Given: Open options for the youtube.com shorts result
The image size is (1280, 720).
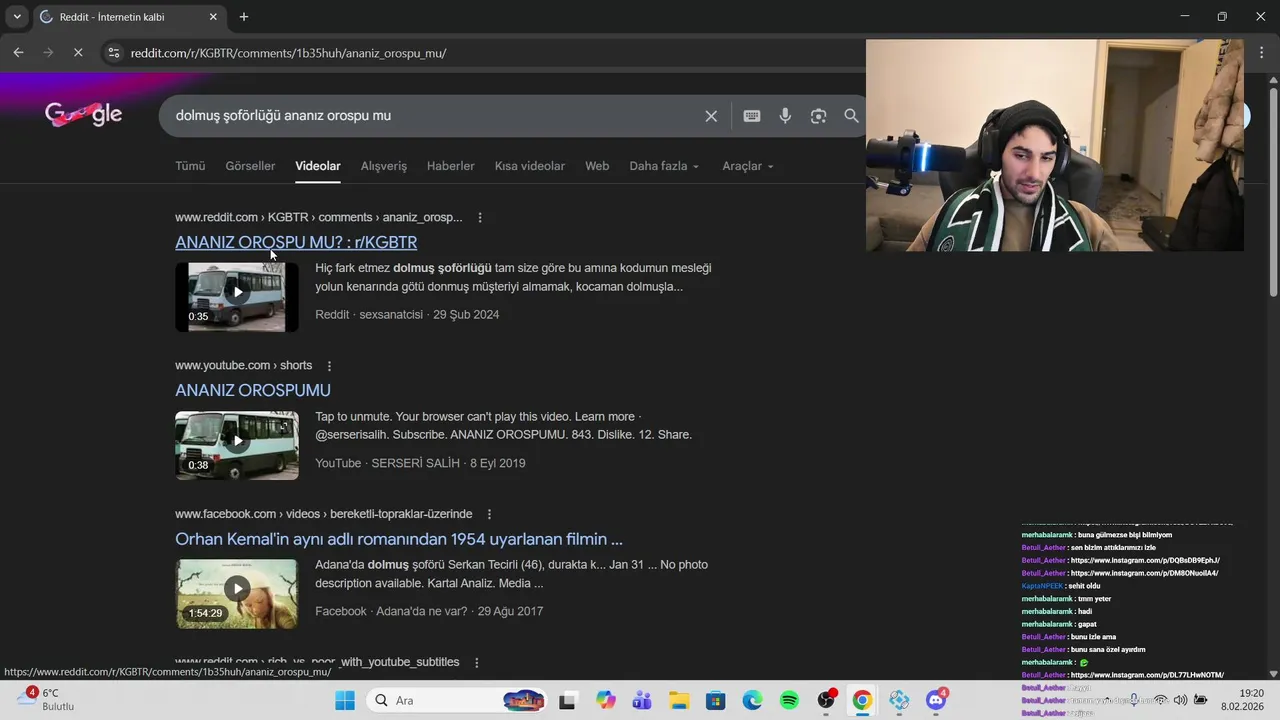Looking at the screenshot, I should coord(329,366).
